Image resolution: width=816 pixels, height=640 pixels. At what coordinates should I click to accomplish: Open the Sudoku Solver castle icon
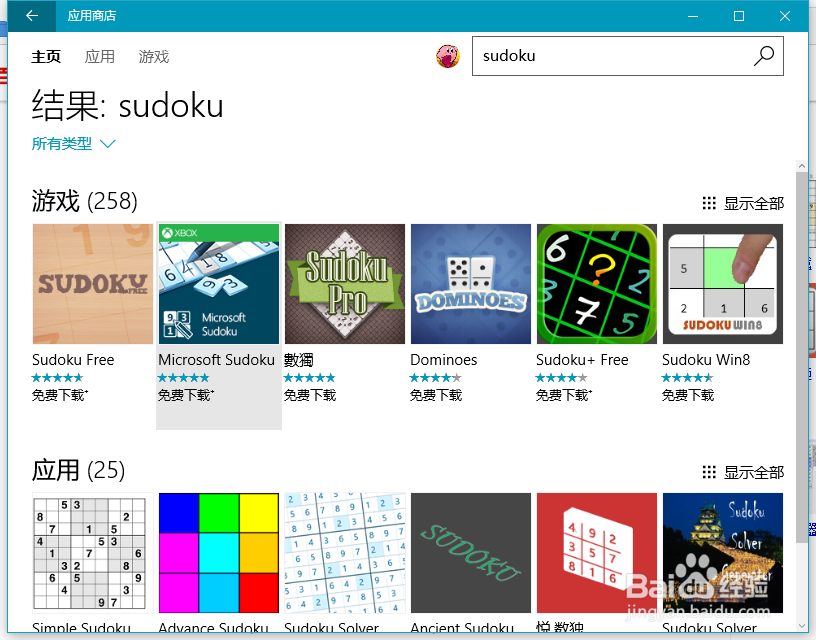pos(723,553)
